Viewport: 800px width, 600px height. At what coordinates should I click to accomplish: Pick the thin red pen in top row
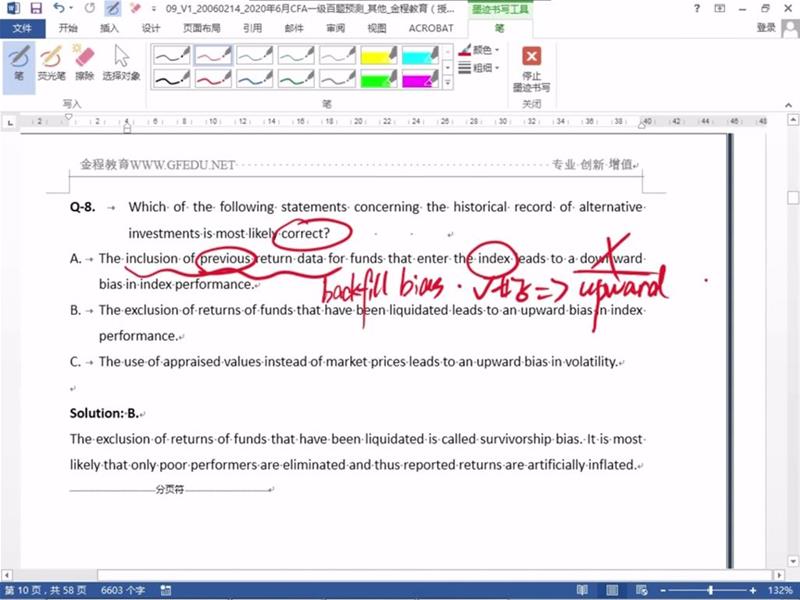[213, 55]
